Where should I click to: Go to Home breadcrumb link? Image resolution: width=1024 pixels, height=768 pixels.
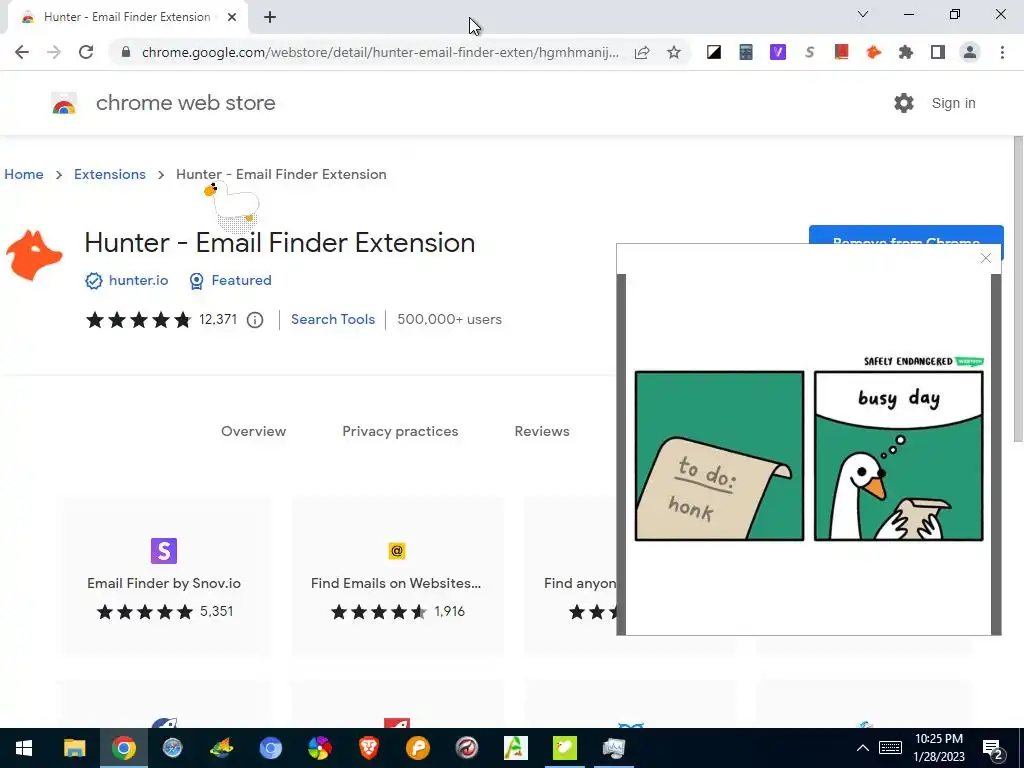(24, 174)
